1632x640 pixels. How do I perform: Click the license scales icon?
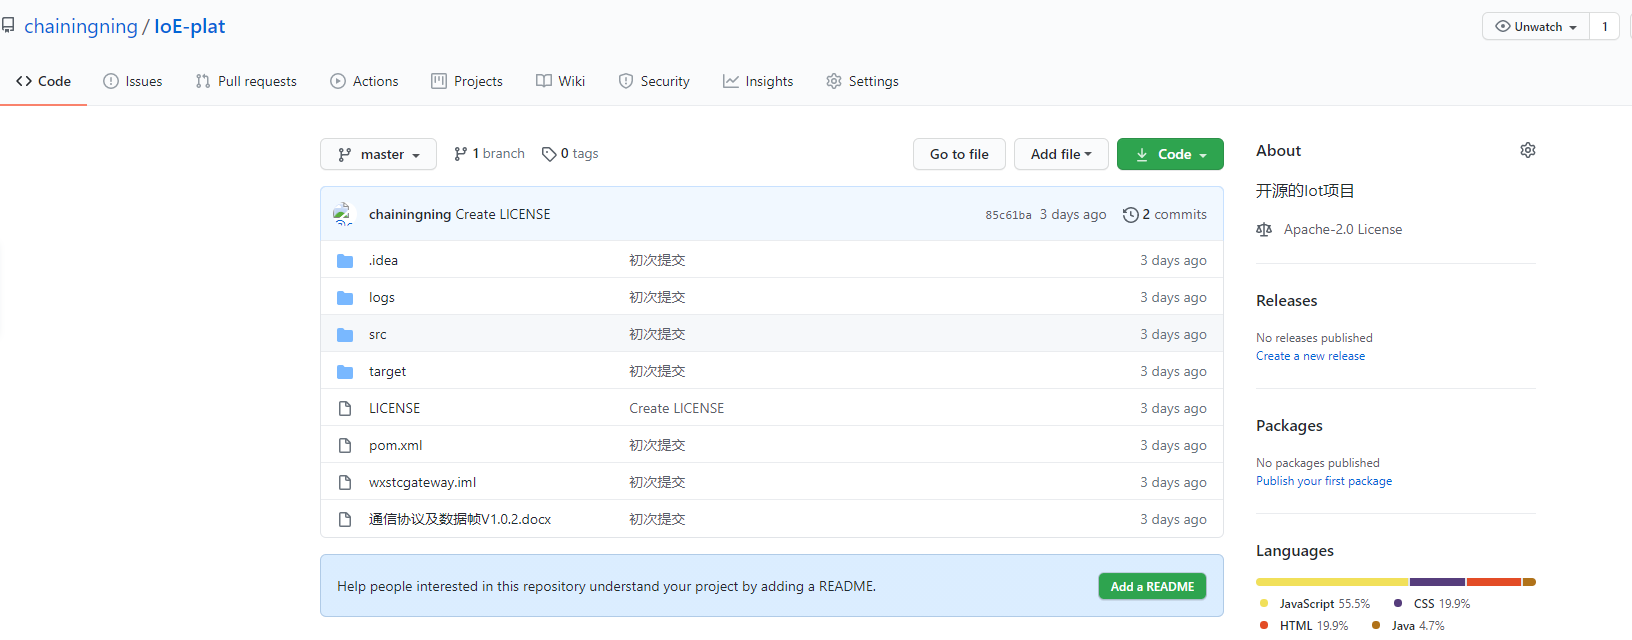pyautogui.click(x=1264, y=229)
